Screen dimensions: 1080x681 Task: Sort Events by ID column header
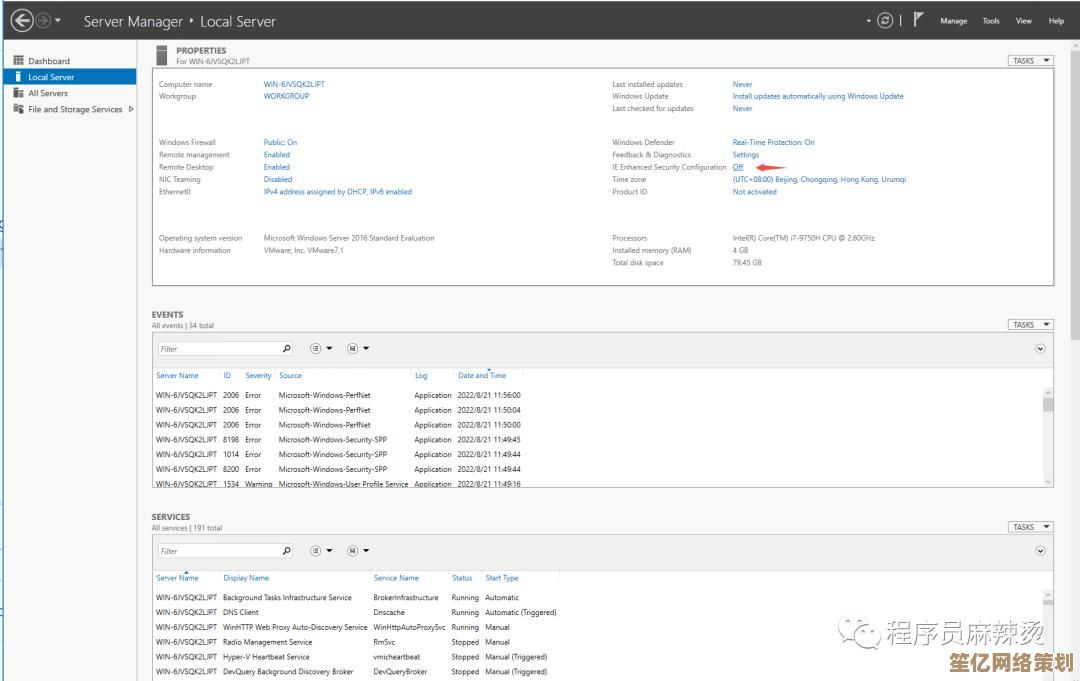[227, 376]
